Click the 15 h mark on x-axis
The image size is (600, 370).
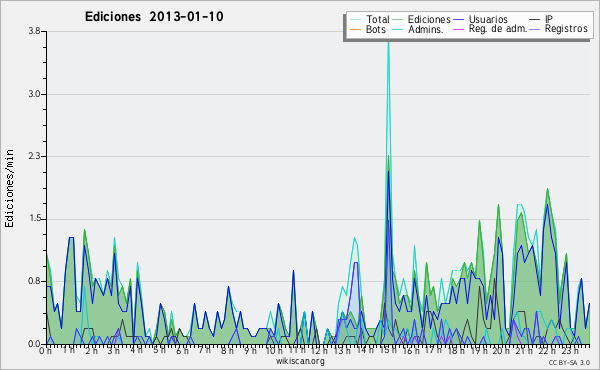[388, 350]
